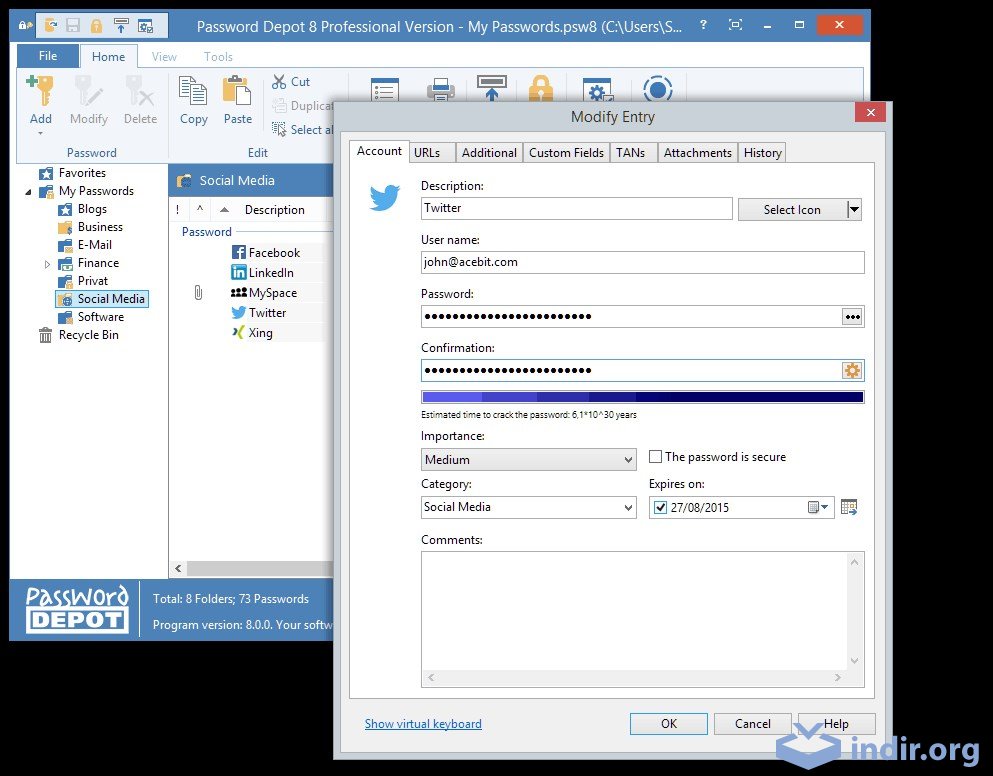Click the Print icon in the ribbon
The image size is (993, 776).
(x=441, y=90)
